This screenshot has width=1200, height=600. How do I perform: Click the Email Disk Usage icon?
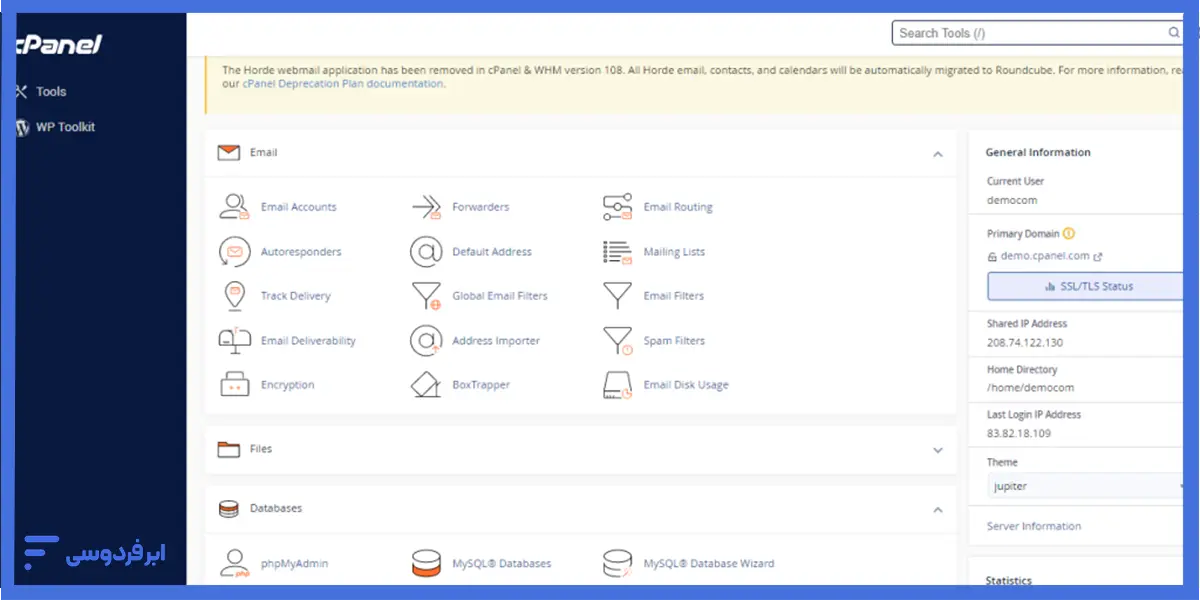pos(618,385)
